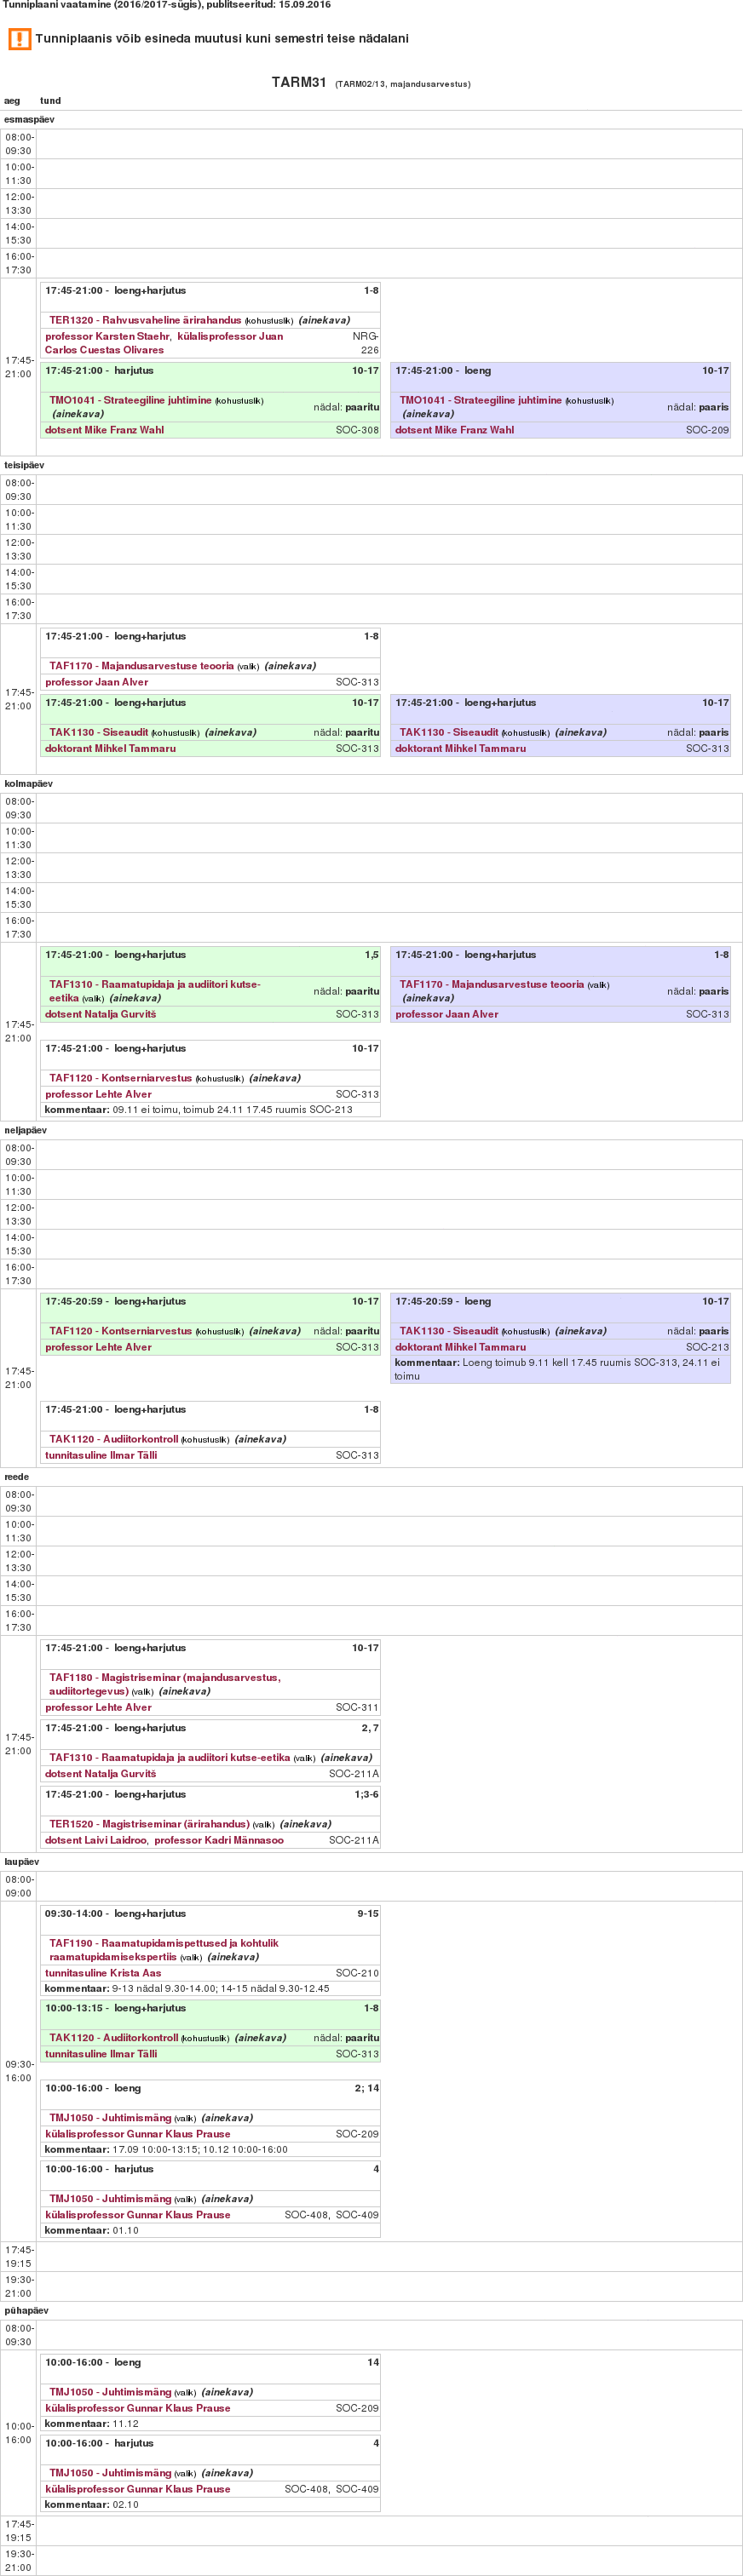743x2576 pixels.
Task: Open Thursday's TAK1130 Siseaudit loeng link
Action: [448, 1331]
